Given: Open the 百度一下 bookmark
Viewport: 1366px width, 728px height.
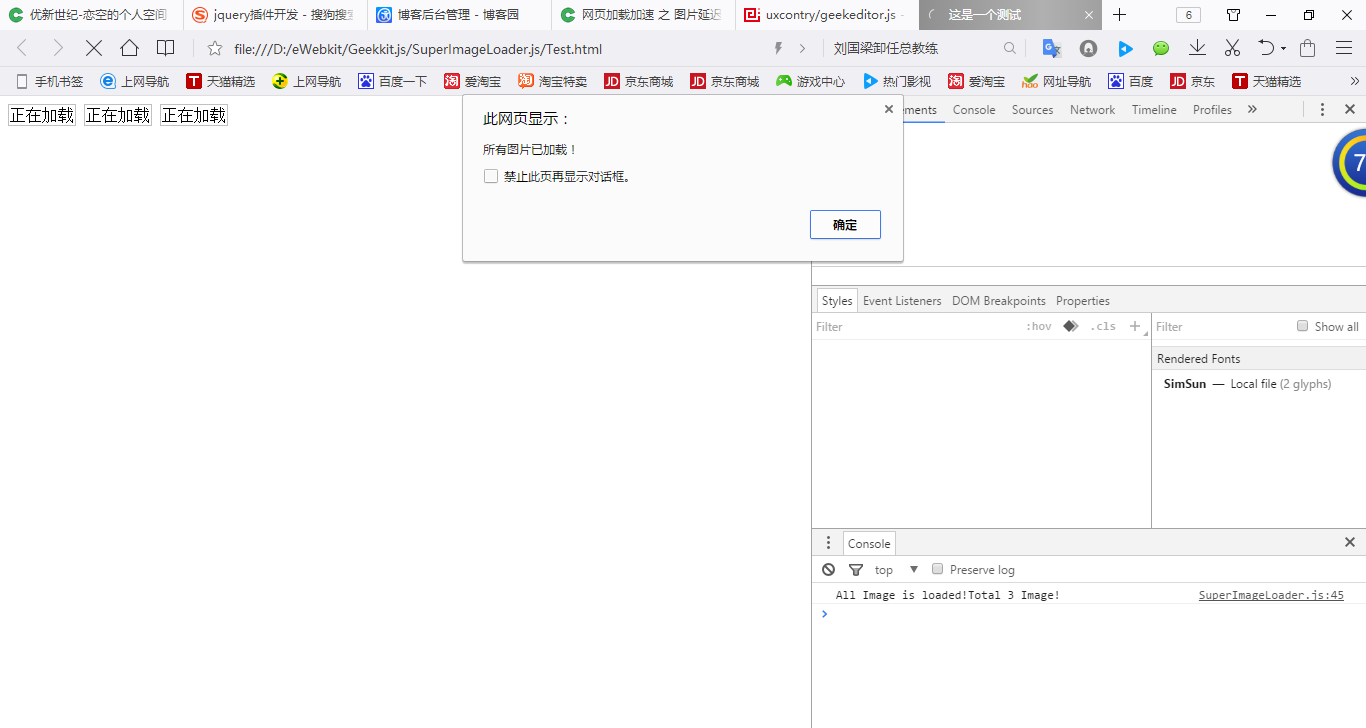Looking at the screenshot, I should [393, 82].
